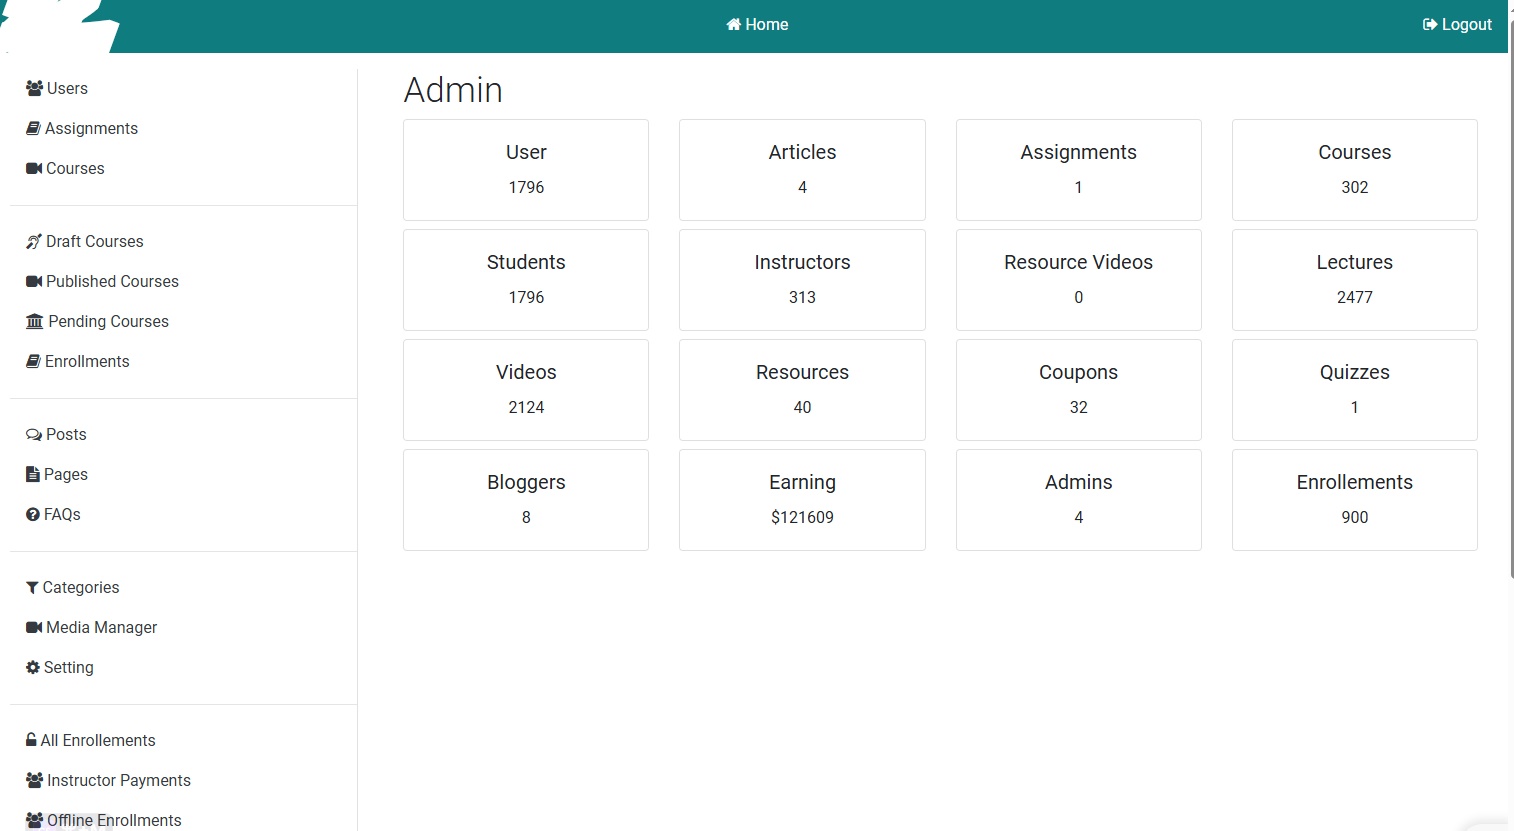1514x831 pixels.
Task: Select the Enrollements card showing 900
Action: pyautogui.click(x=1355, y=500)
